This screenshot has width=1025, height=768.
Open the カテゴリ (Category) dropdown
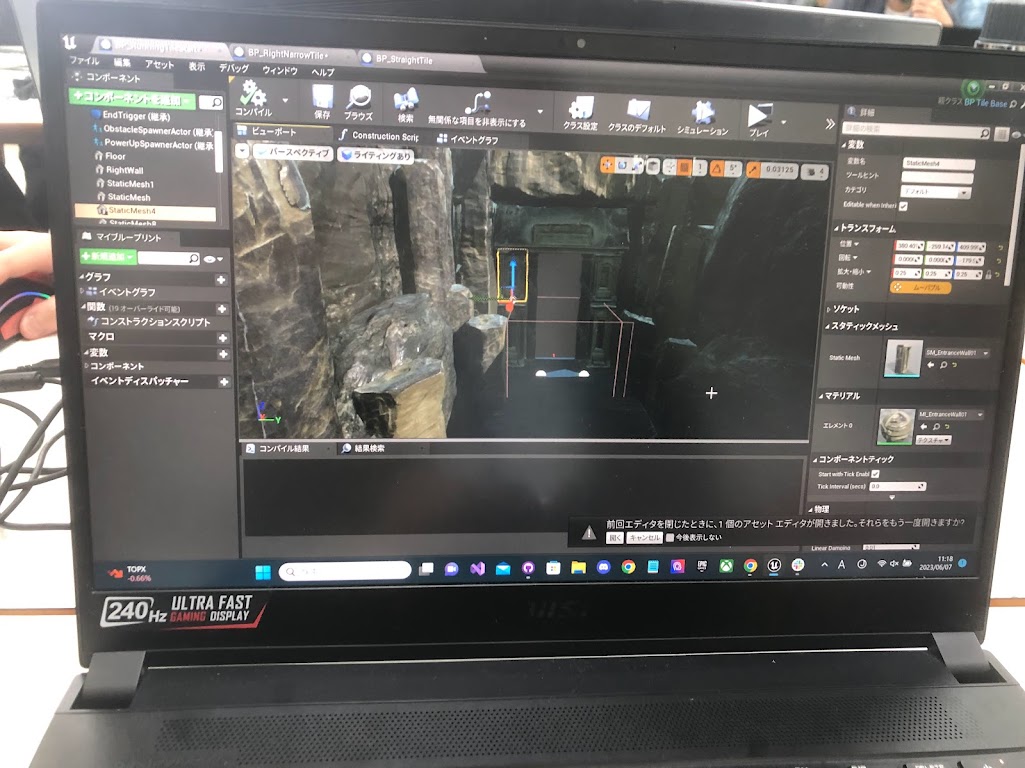point(935,192)
